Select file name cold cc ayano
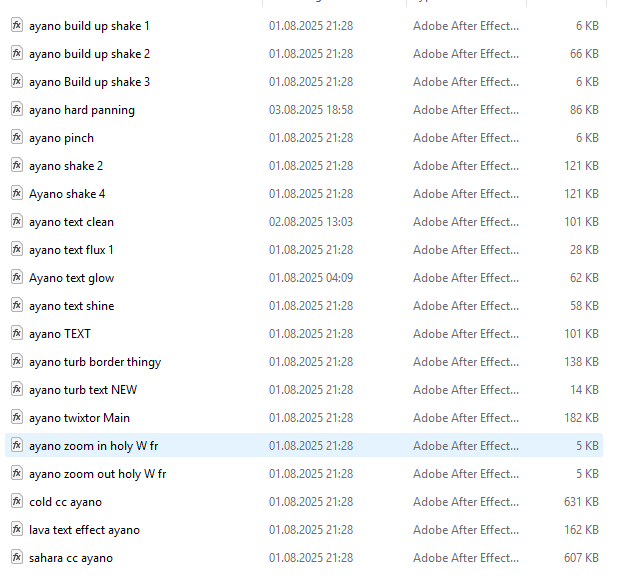Viewport: 619px width, 578px height. pyautogui.click(x=66, y=503)
